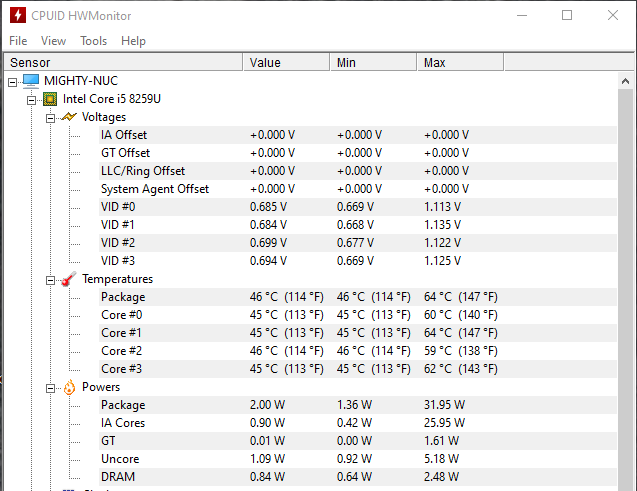
Task: Click the 1.135 V max VID #1 value
Action: 442,225
